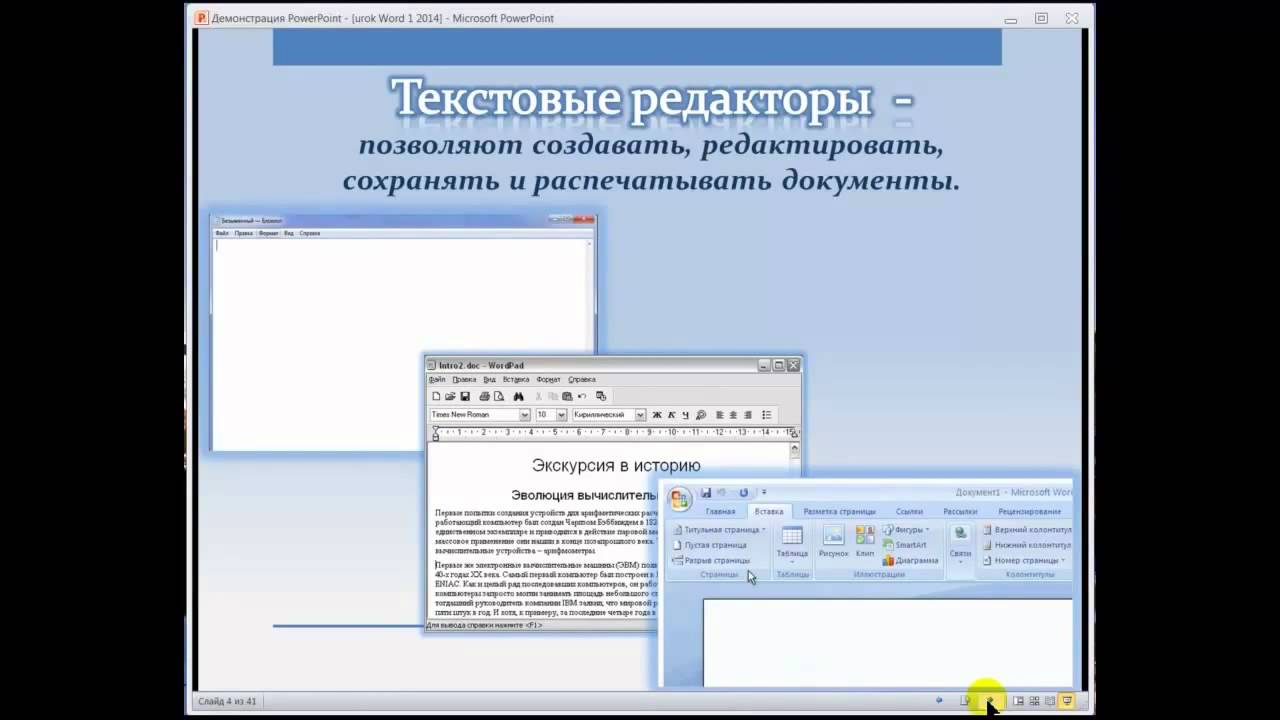Open the Кириллический script dropdown
Viewport: 1280px width, 720px height.
(x=640, y=415)
